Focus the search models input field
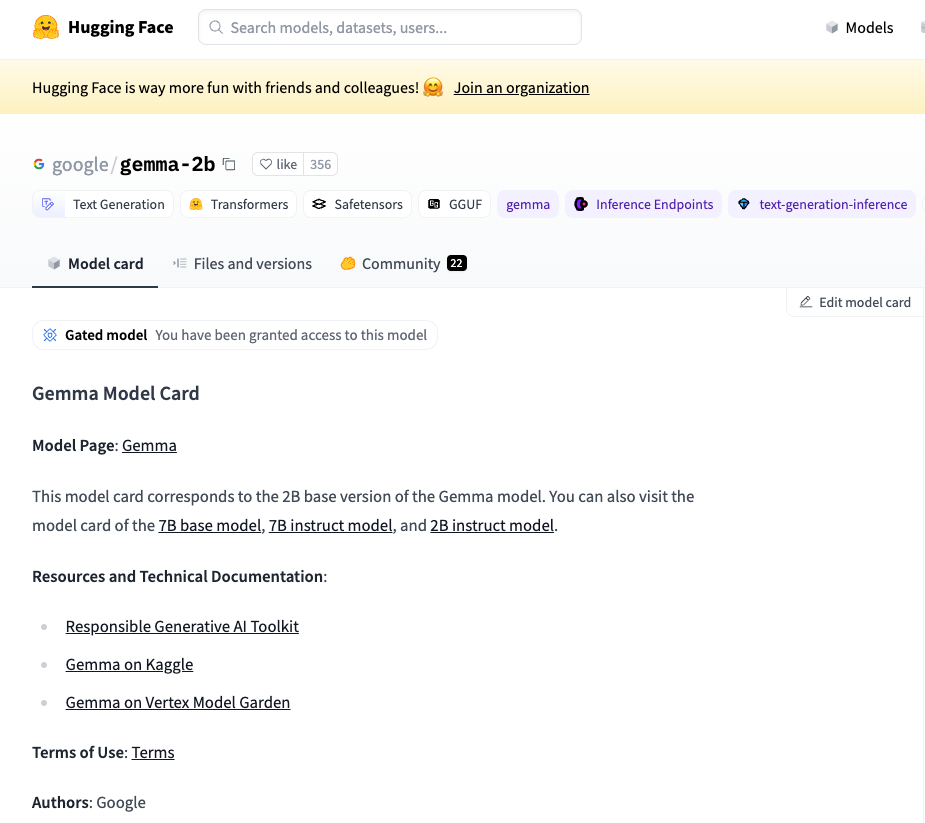This screenshot has height=823, width=925. pos(390,27)
